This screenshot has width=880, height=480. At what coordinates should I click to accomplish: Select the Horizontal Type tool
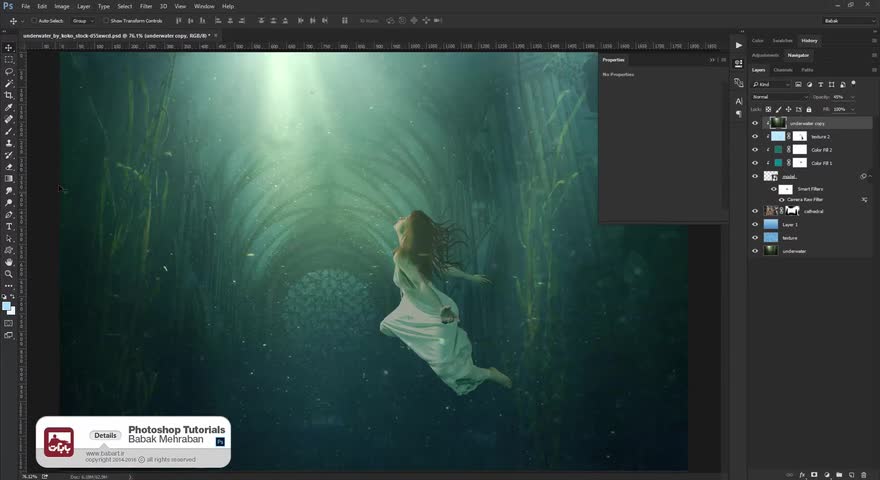[x=9, y=226]
